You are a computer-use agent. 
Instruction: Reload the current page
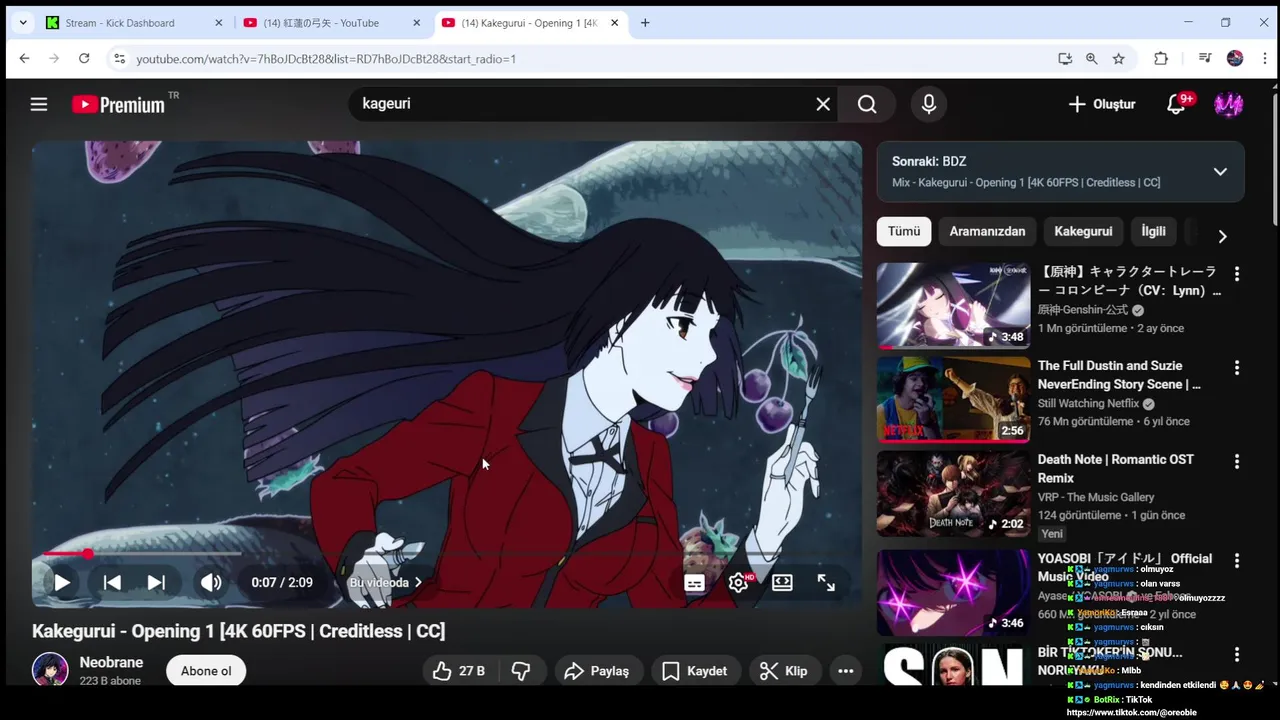(84, 59)
